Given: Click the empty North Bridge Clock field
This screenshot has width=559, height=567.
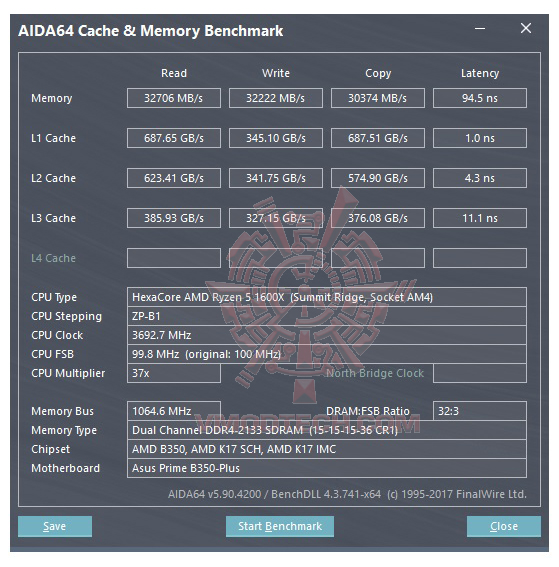Looking at the screenshot, I should click(x=480, y=373).
